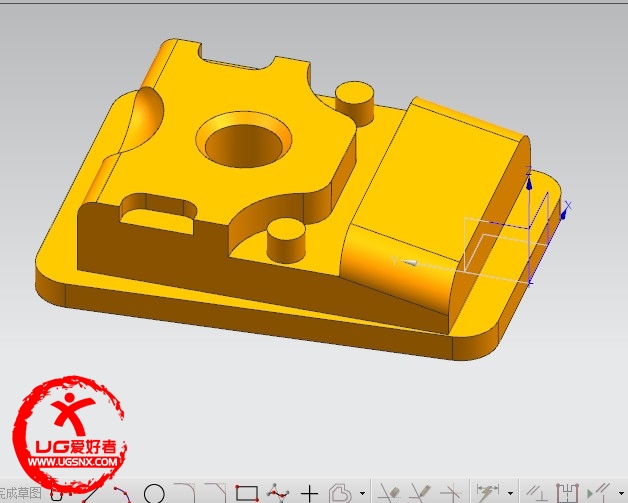Viewport: 628px width, 503px height.
Task: Click the Display Sketch Constraints icon
Action: (599, 493)
